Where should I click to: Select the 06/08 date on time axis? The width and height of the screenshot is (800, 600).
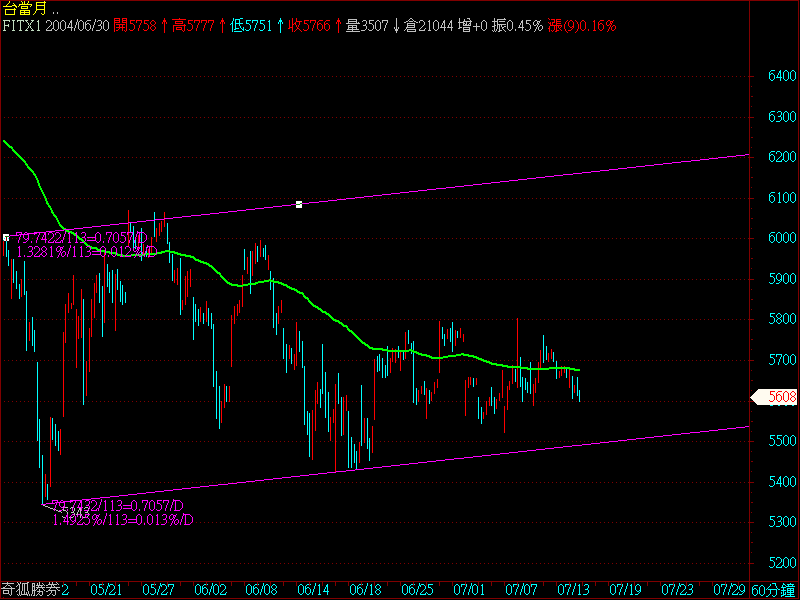259,590
